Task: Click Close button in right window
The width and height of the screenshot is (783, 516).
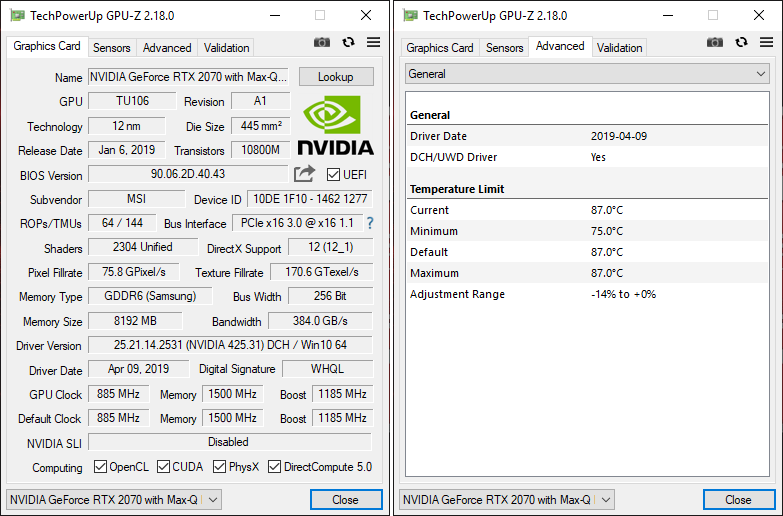Action: tap(738, 500)
